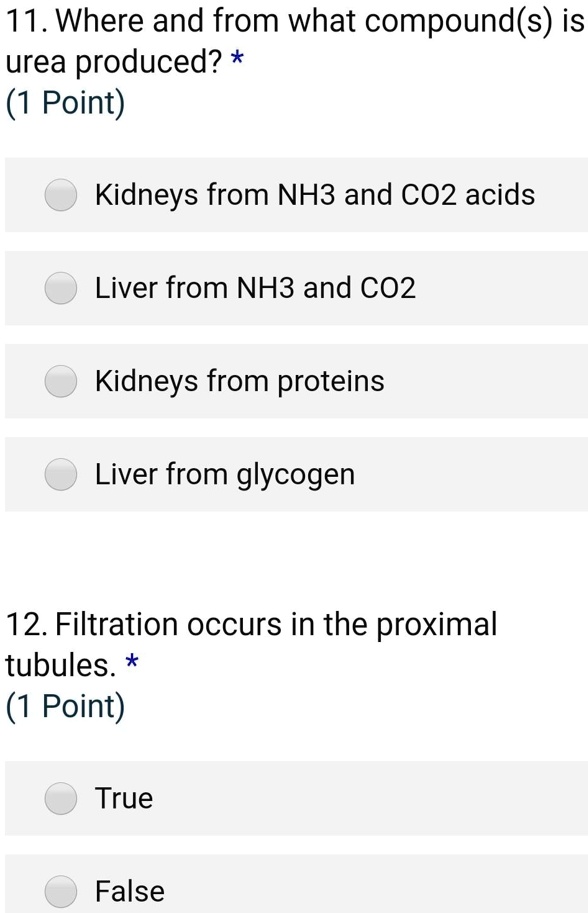Image resolution: width=588 pixels, height=913 pixels.
Task: Click the 'Kidneys from proteins' answer row
Action: point(294,381)
